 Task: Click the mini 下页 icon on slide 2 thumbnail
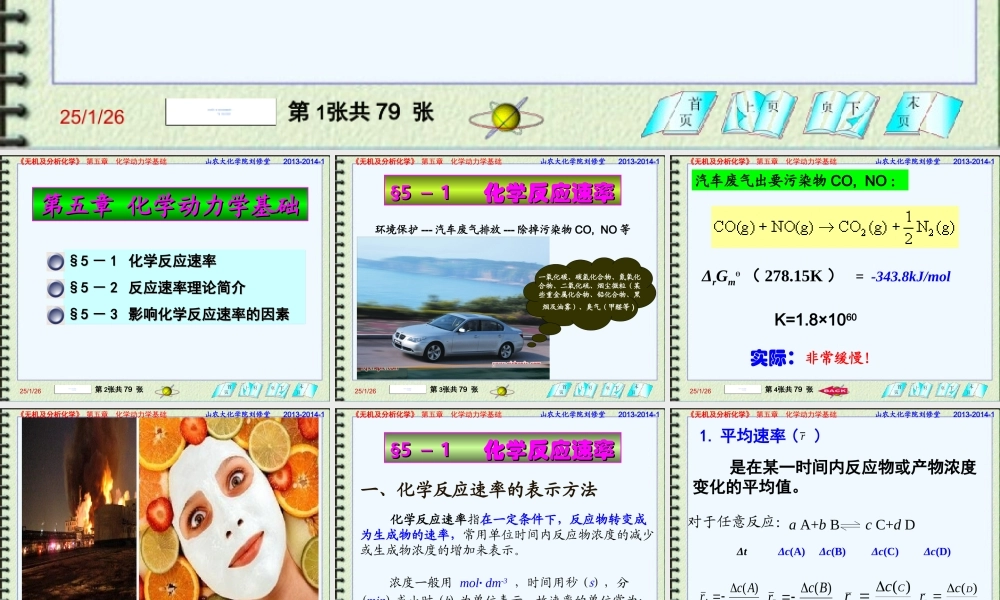click(278, 390)
